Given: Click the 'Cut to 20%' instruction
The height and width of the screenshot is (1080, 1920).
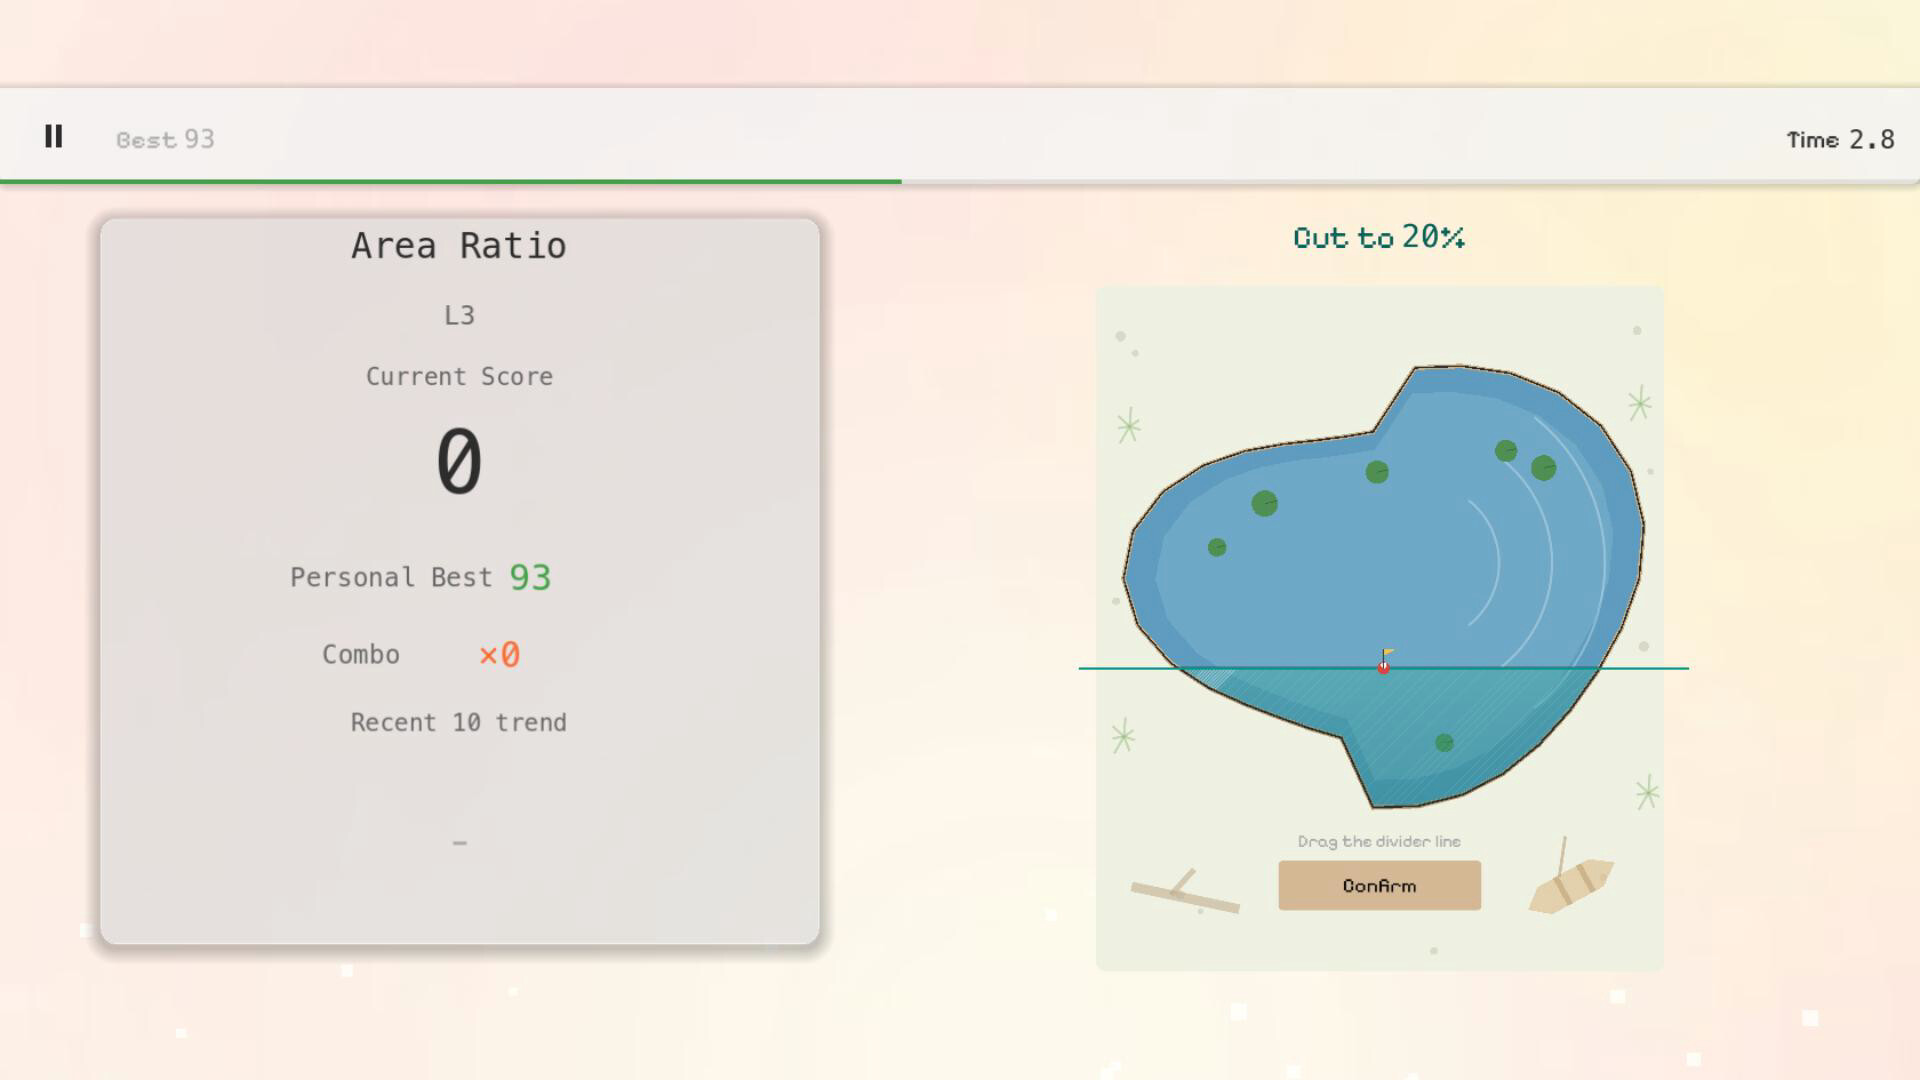Looking at the screenshot, I should (1378, 237).
